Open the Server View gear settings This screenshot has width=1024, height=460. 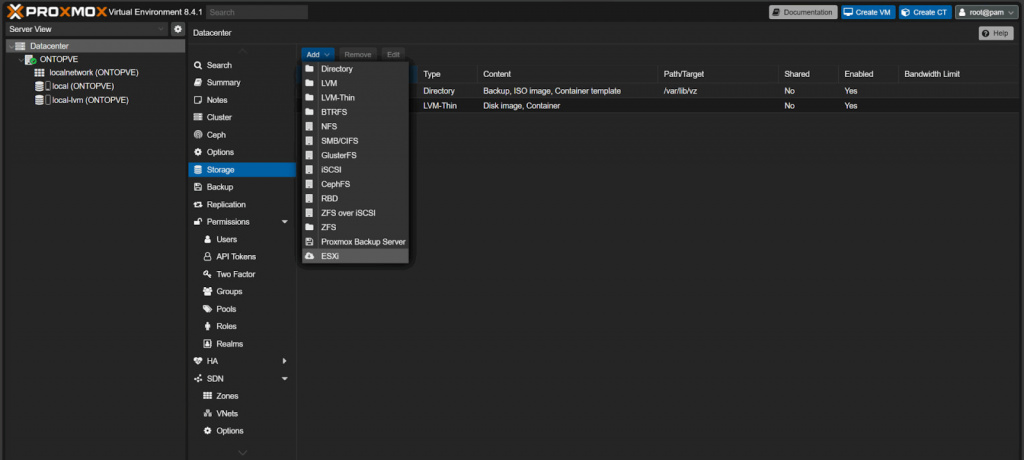click(x=178, y=29)
